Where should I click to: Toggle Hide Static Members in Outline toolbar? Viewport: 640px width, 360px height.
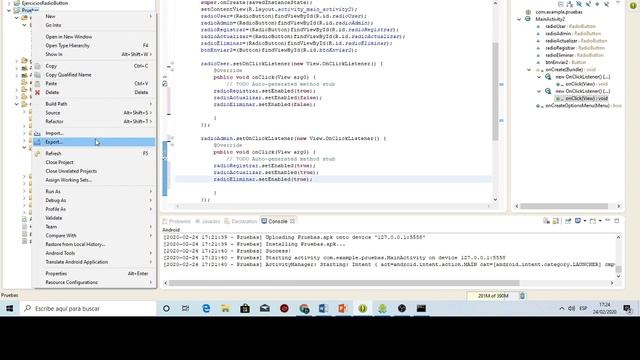[588, 4]
